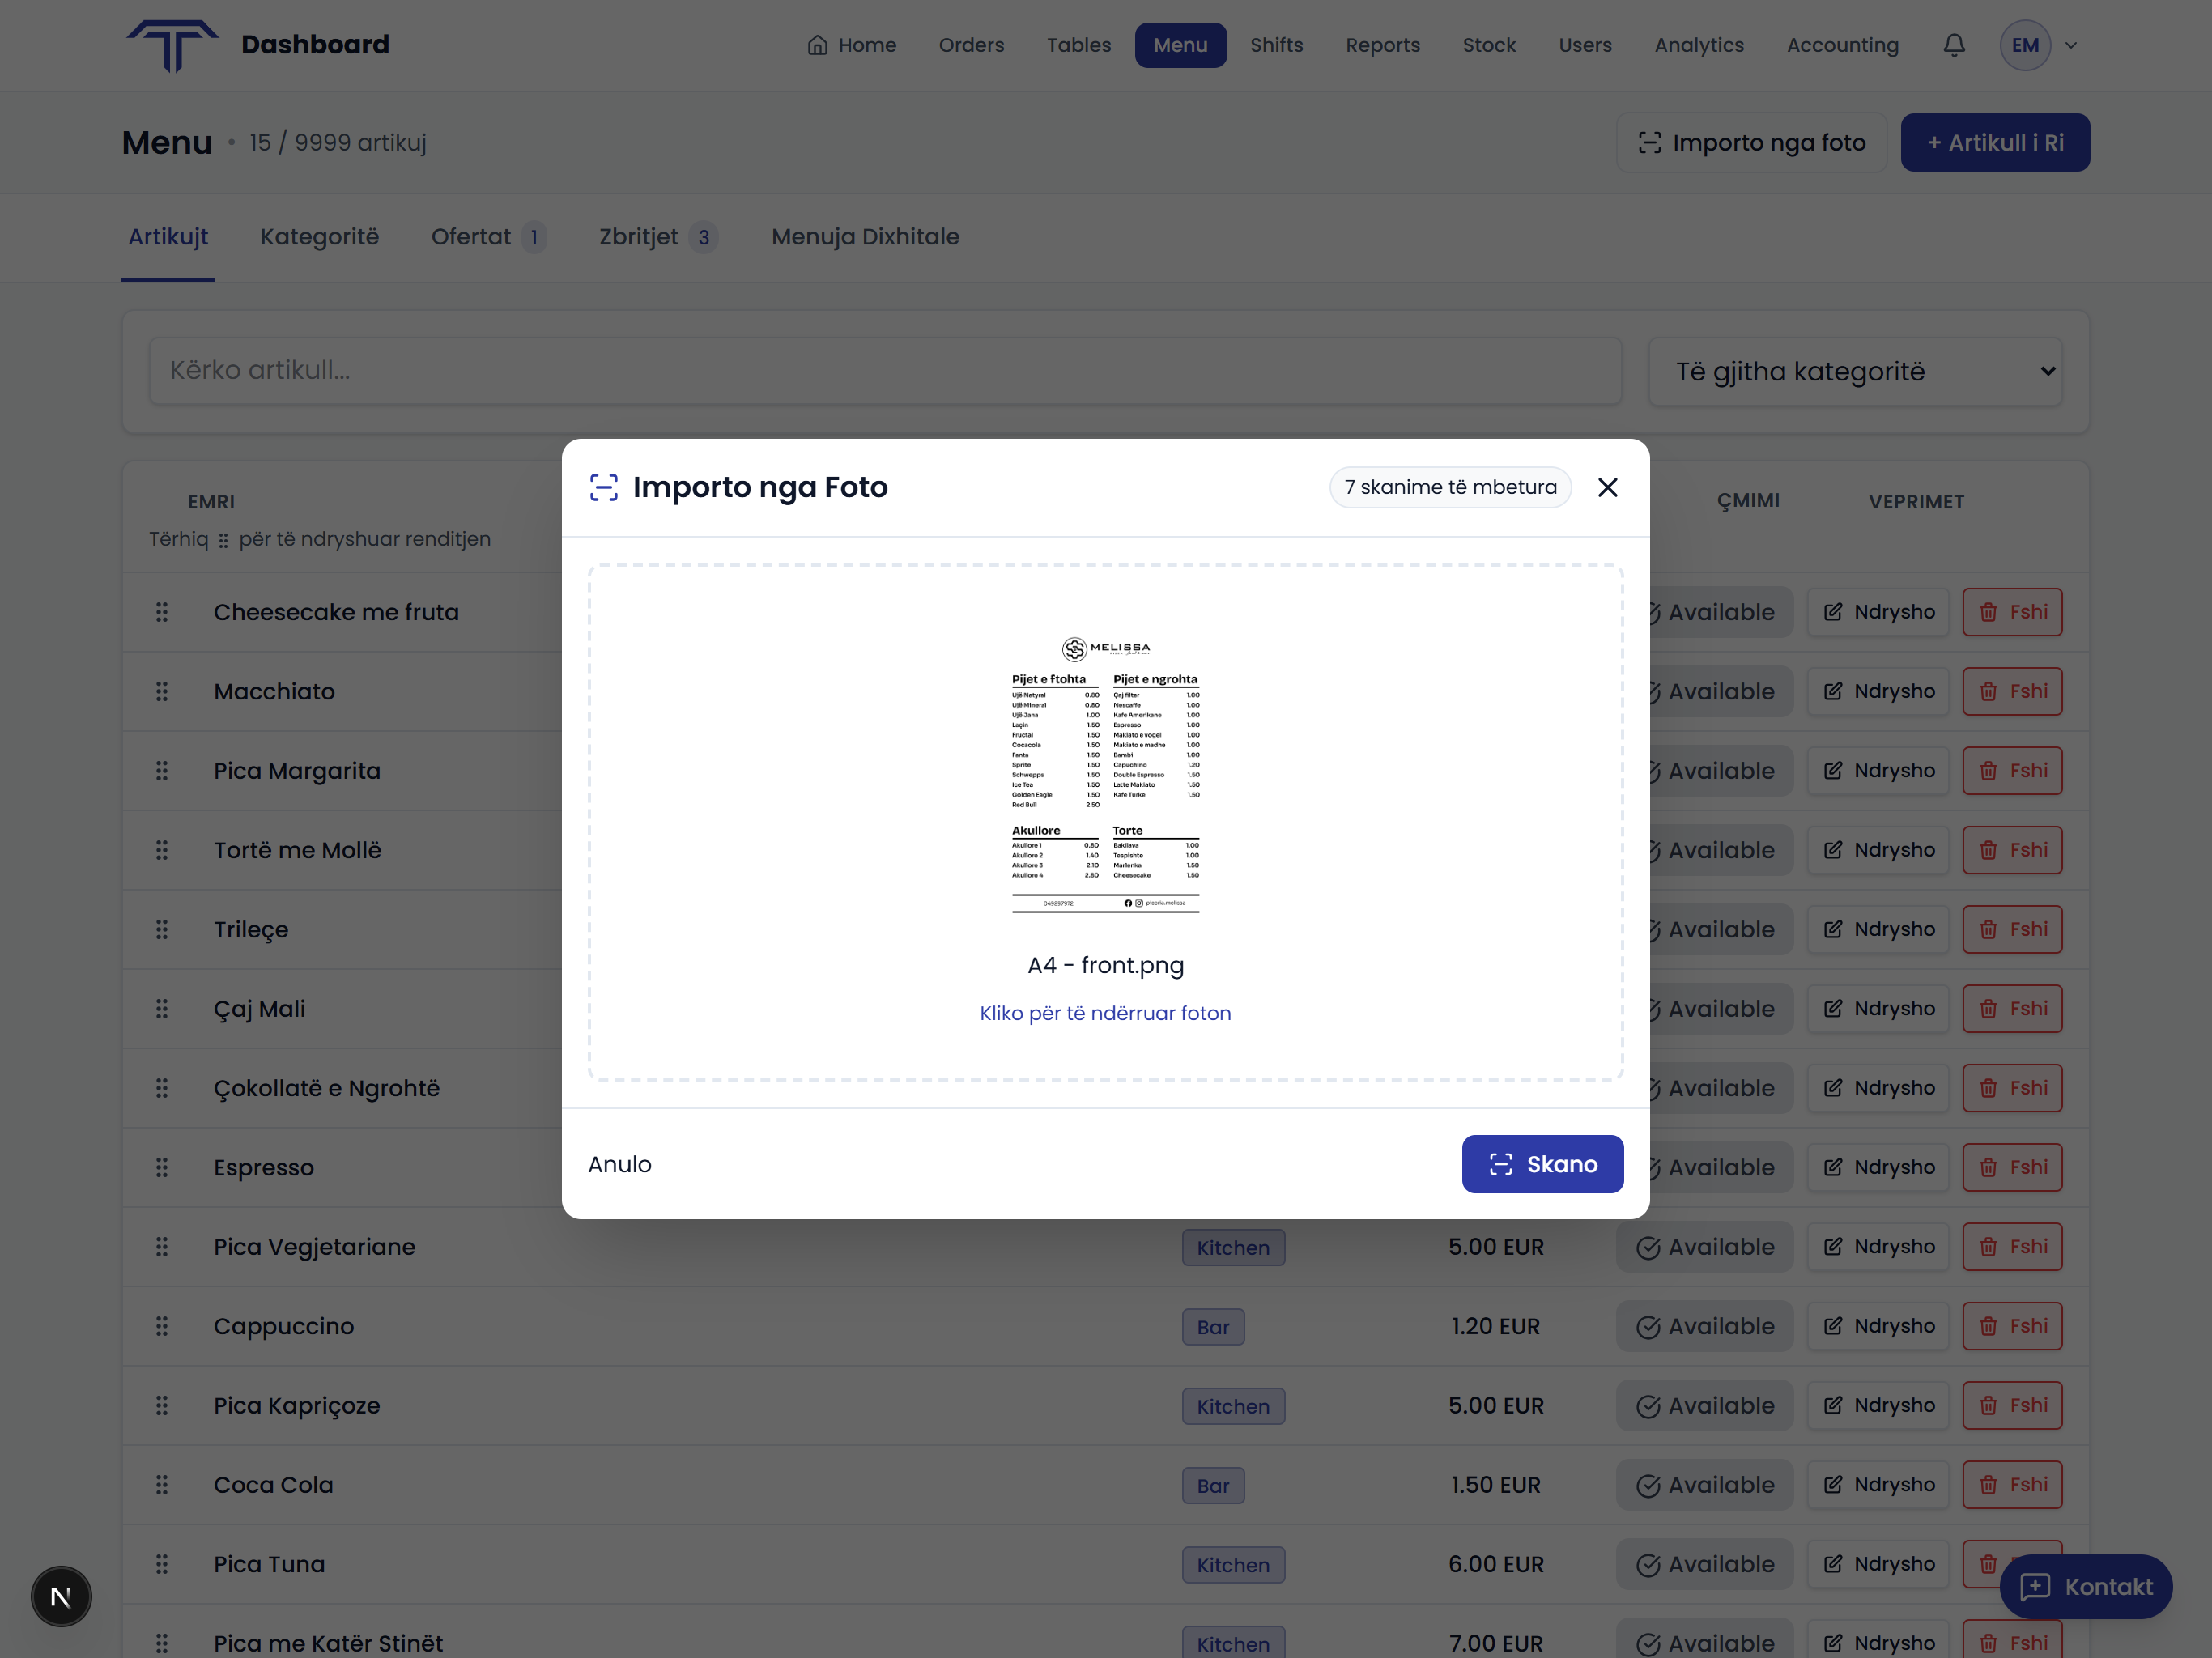The image size is (2212, 1658).
Task: Toggle Available status for Pica Vegjetariane
Action: click(1704, 1247)
